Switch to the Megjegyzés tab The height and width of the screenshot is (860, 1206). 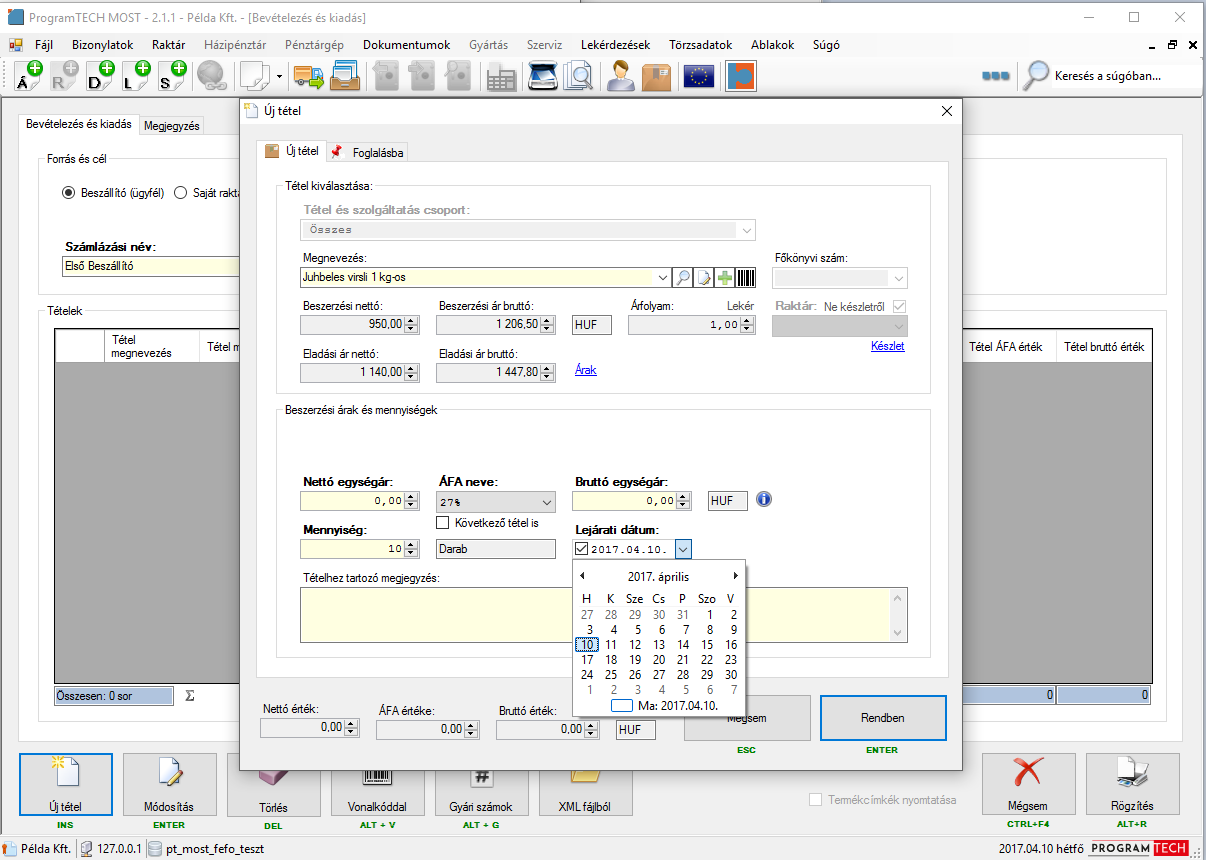[x=172, y=126]
